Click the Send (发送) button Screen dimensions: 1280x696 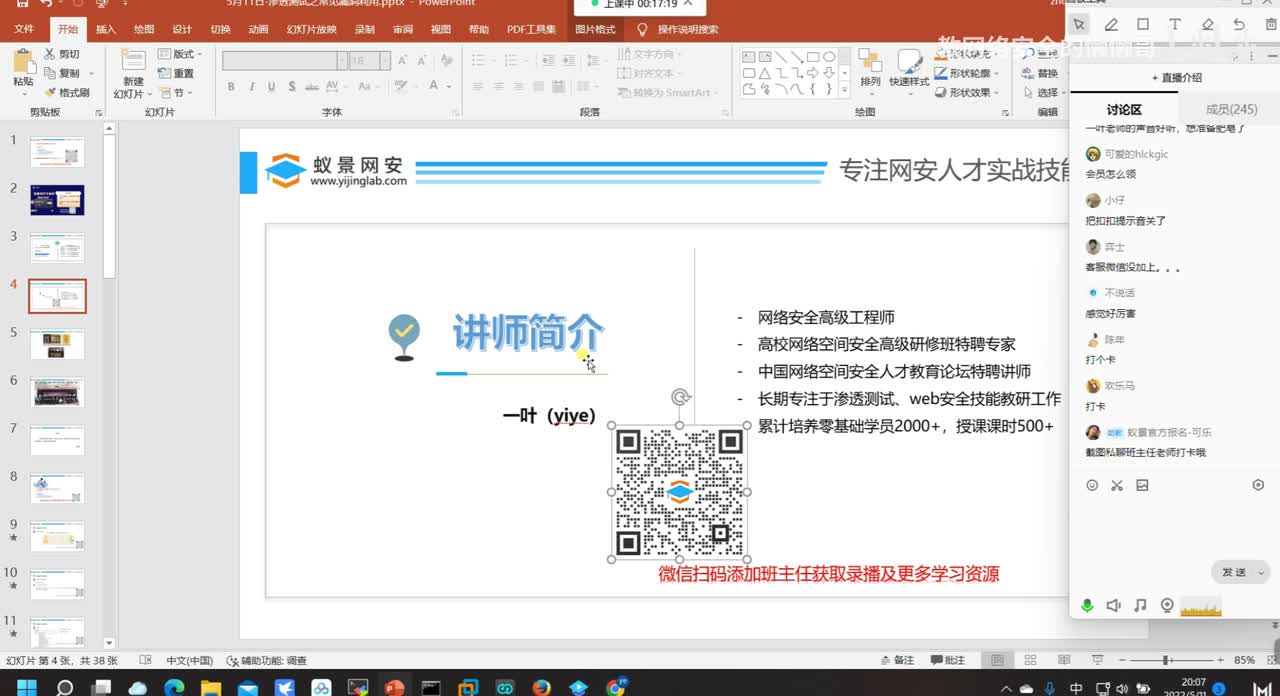tap(1234, 572)
